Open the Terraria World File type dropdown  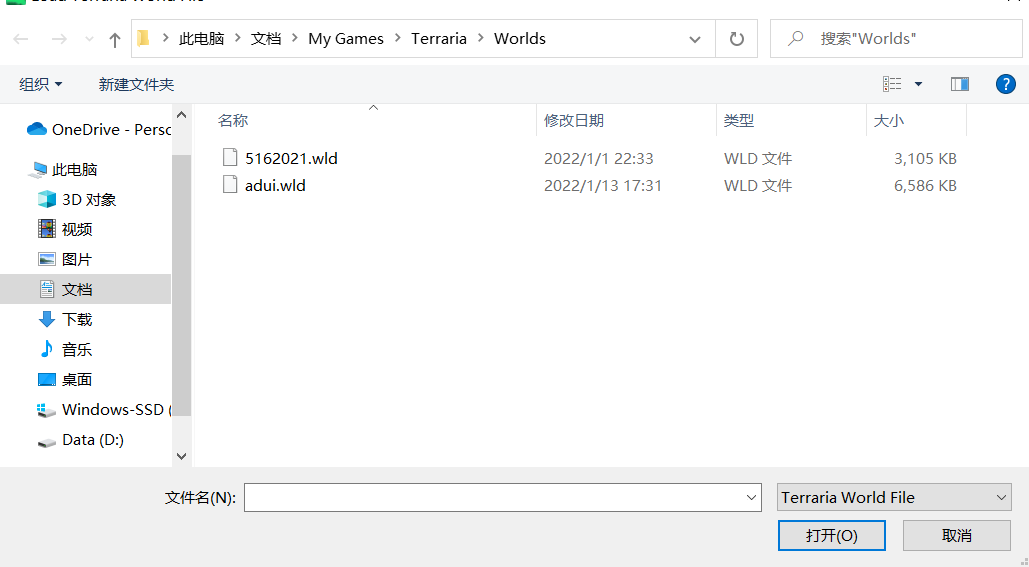(894, 497)
